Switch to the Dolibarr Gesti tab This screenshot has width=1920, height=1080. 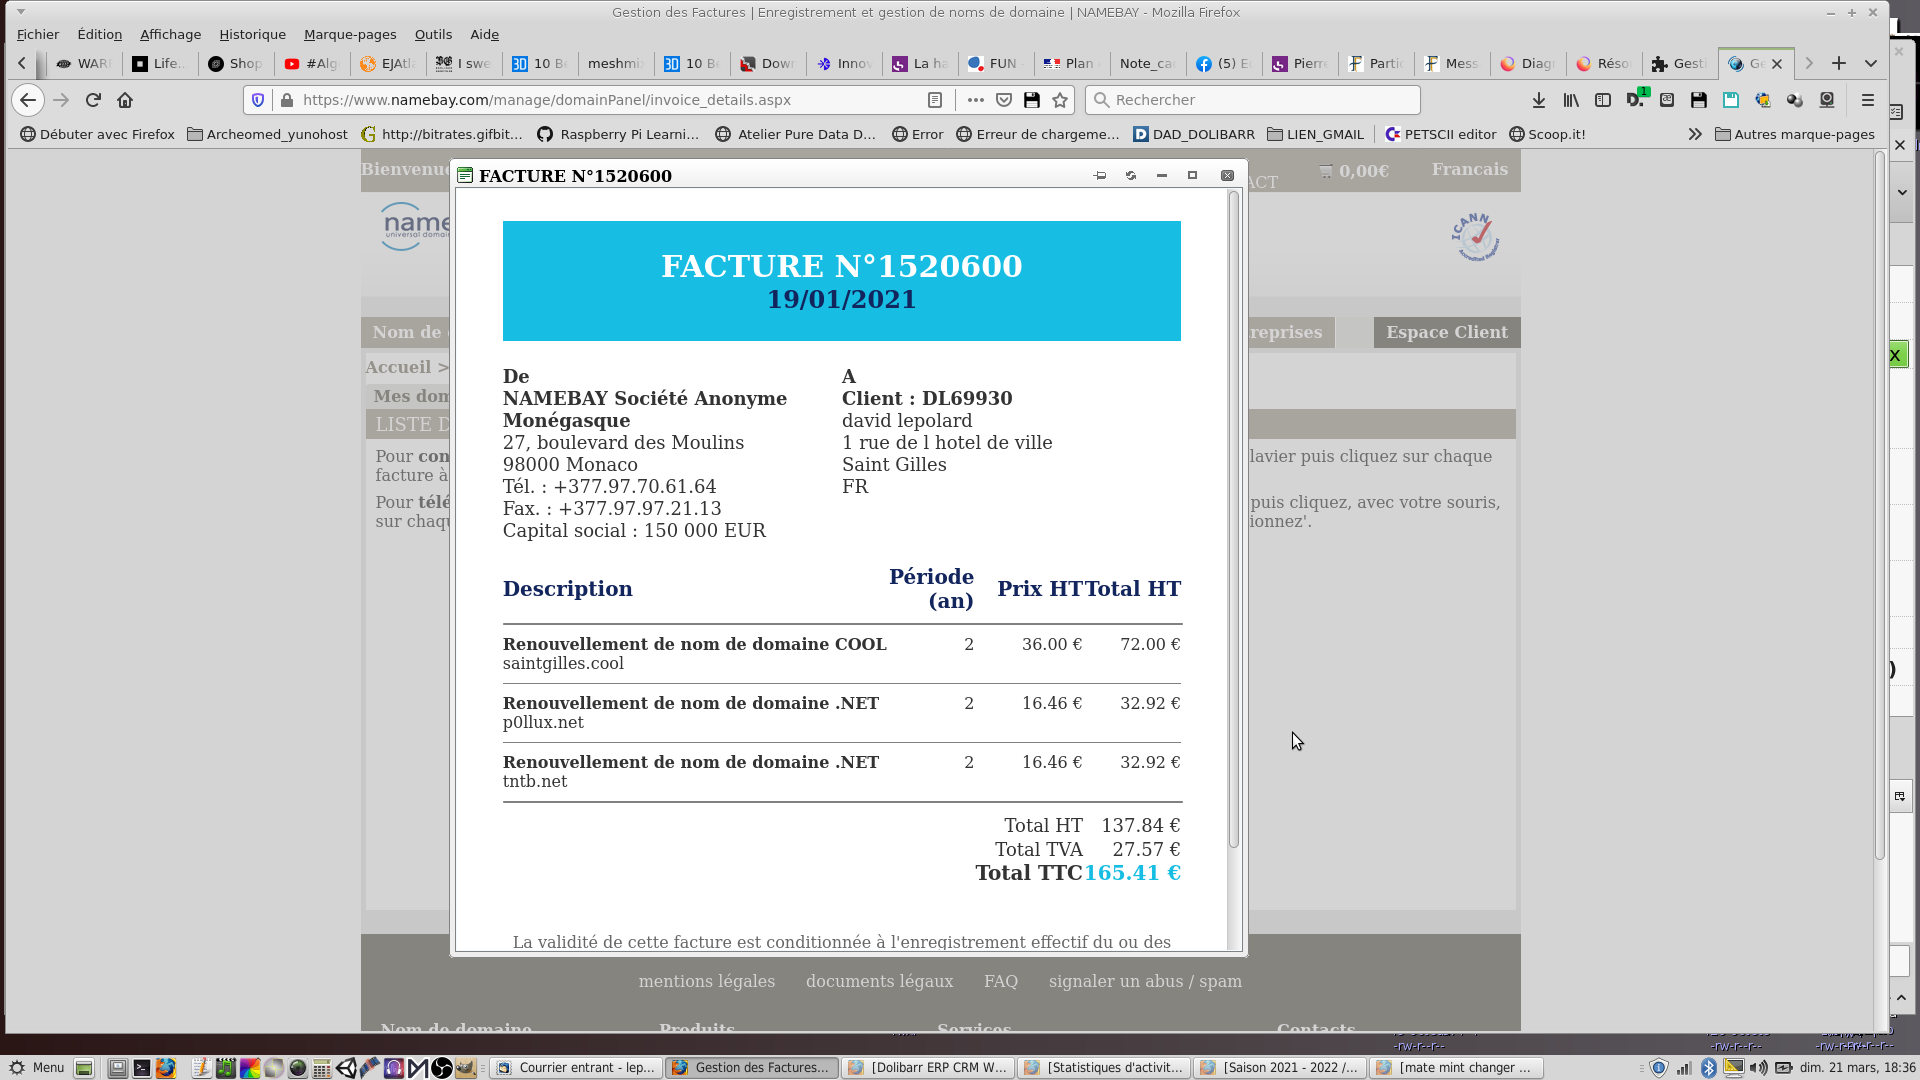(x=1680, y=63)
